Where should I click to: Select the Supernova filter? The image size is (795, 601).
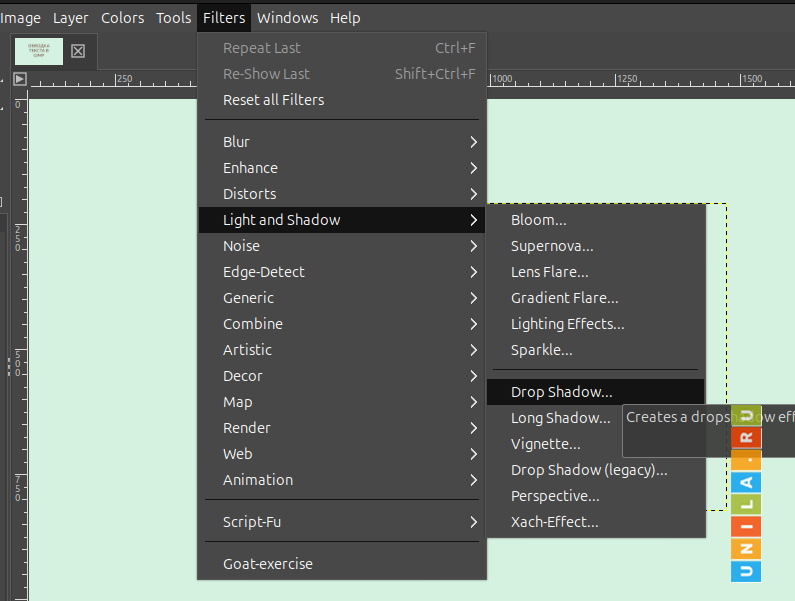point(552,246)
